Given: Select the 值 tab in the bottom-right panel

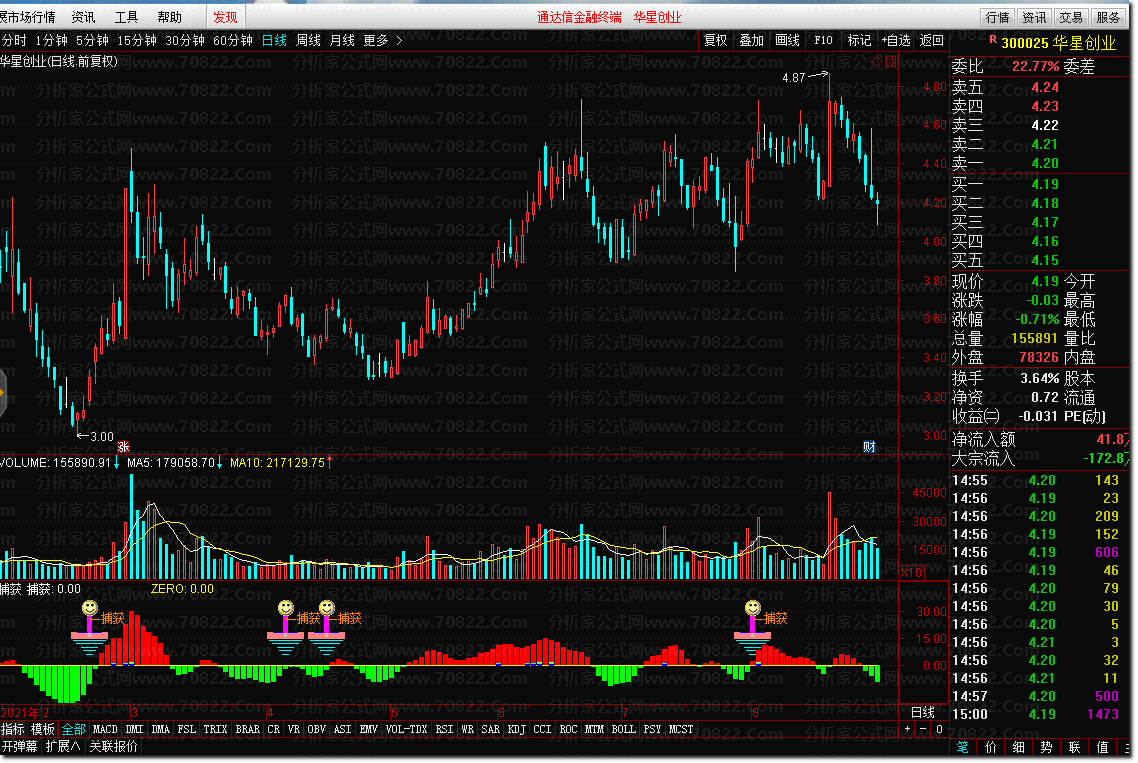Looking at the screenshot, I should click(1102, 747).
